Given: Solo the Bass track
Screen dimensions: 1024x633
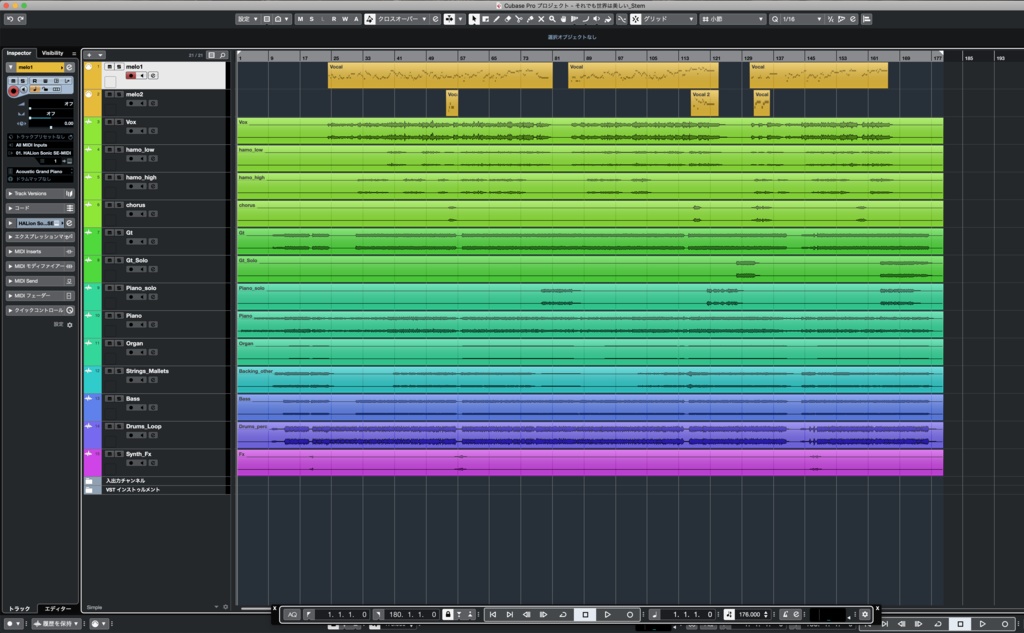Looking at the screenshot, I should point(119,398).
